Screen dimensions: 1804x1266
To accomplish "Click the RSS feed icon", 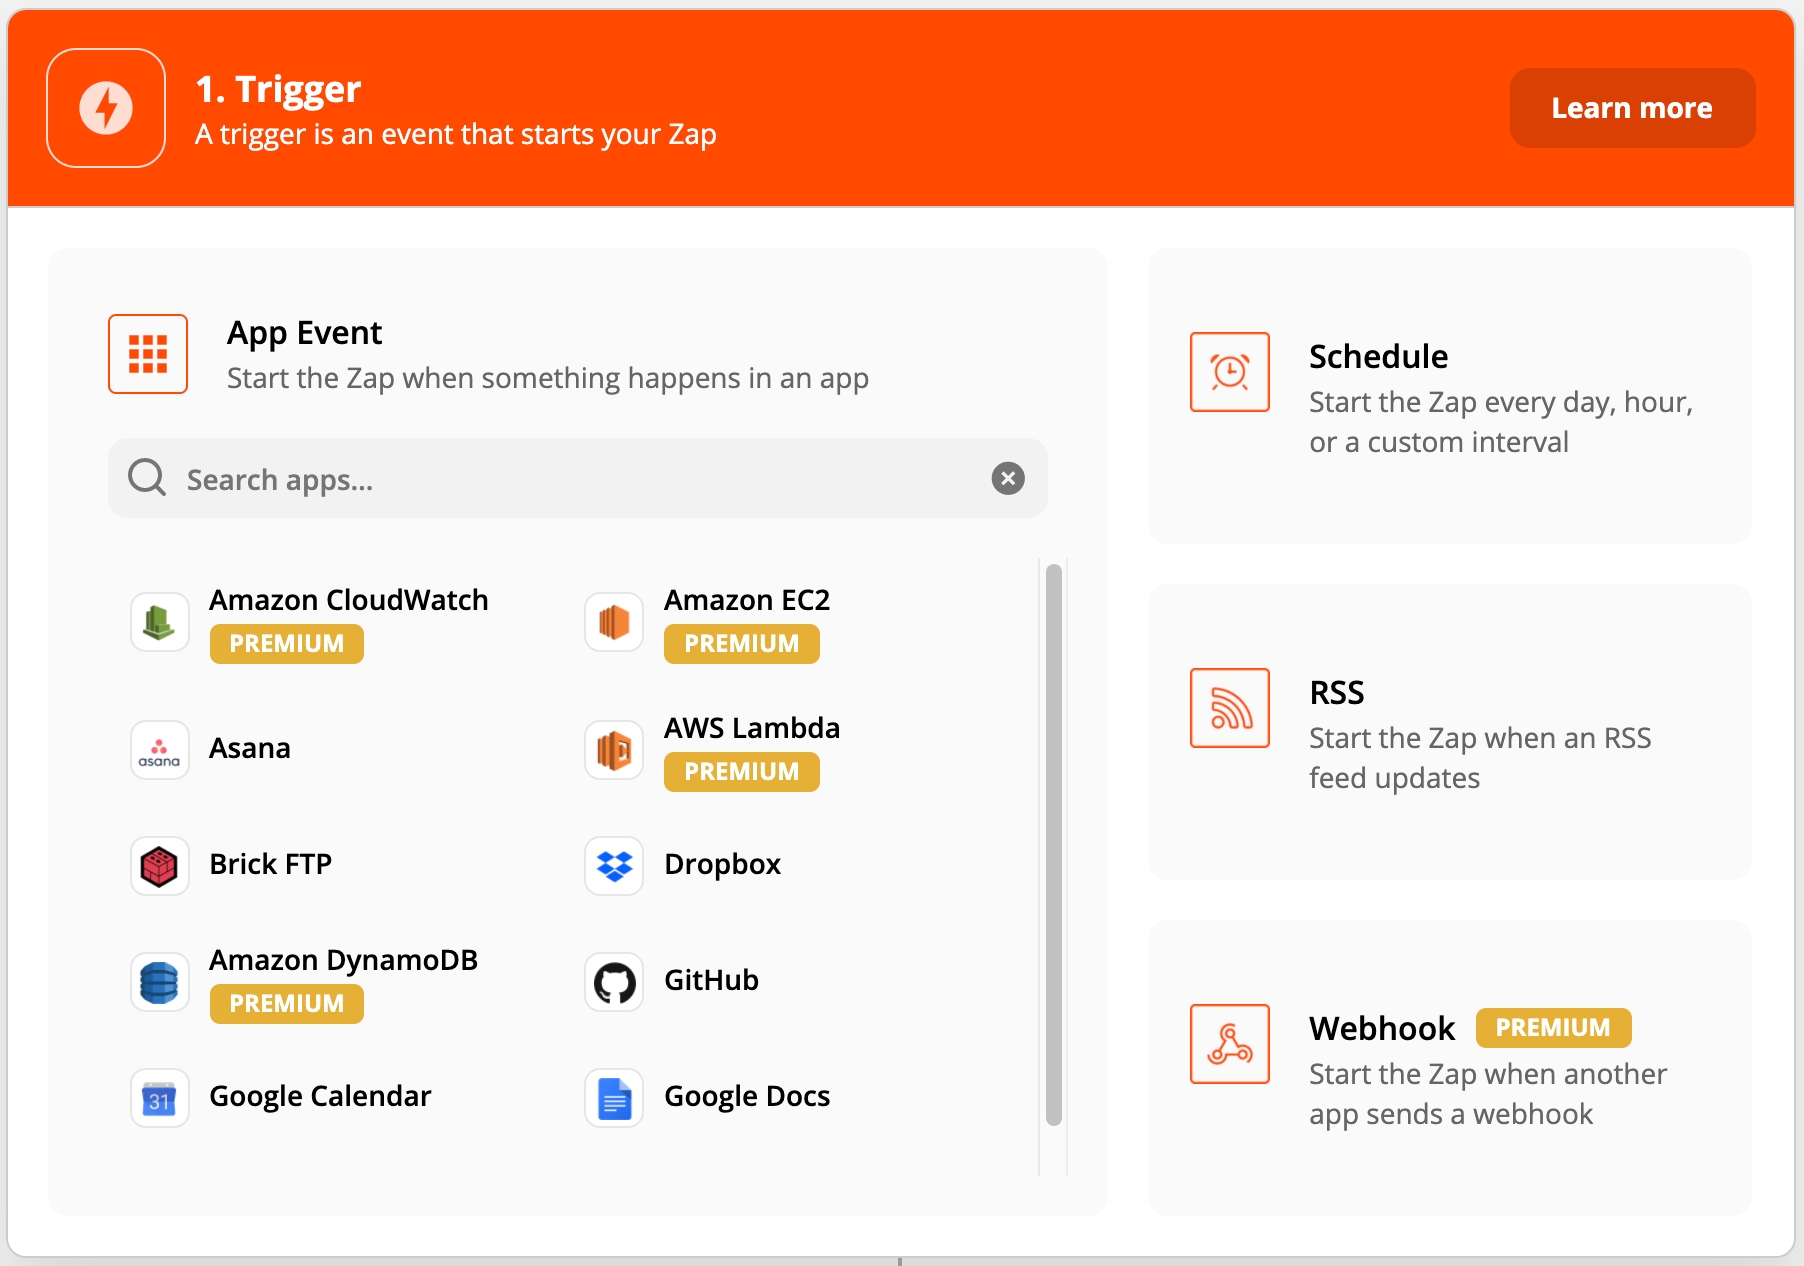I will (x=1230, y=708).
